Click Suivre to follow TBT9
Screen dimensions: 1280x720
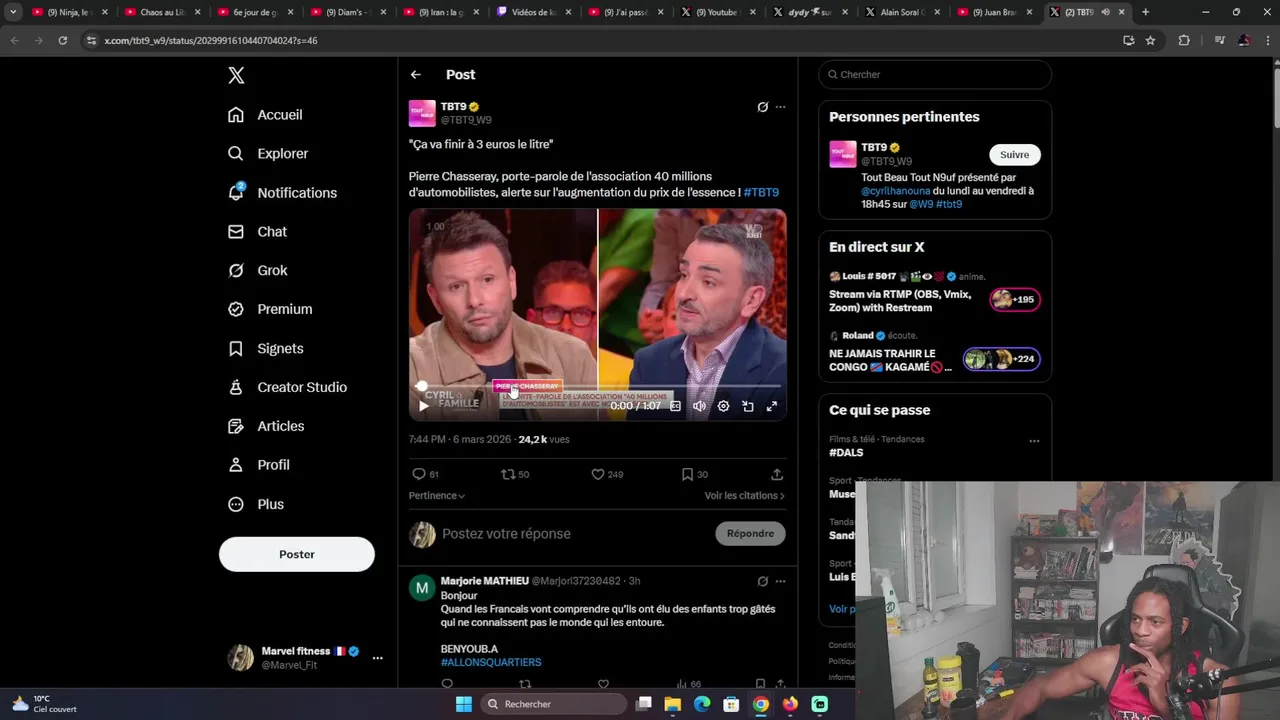pyautogui.click(x=1015, y=155)
